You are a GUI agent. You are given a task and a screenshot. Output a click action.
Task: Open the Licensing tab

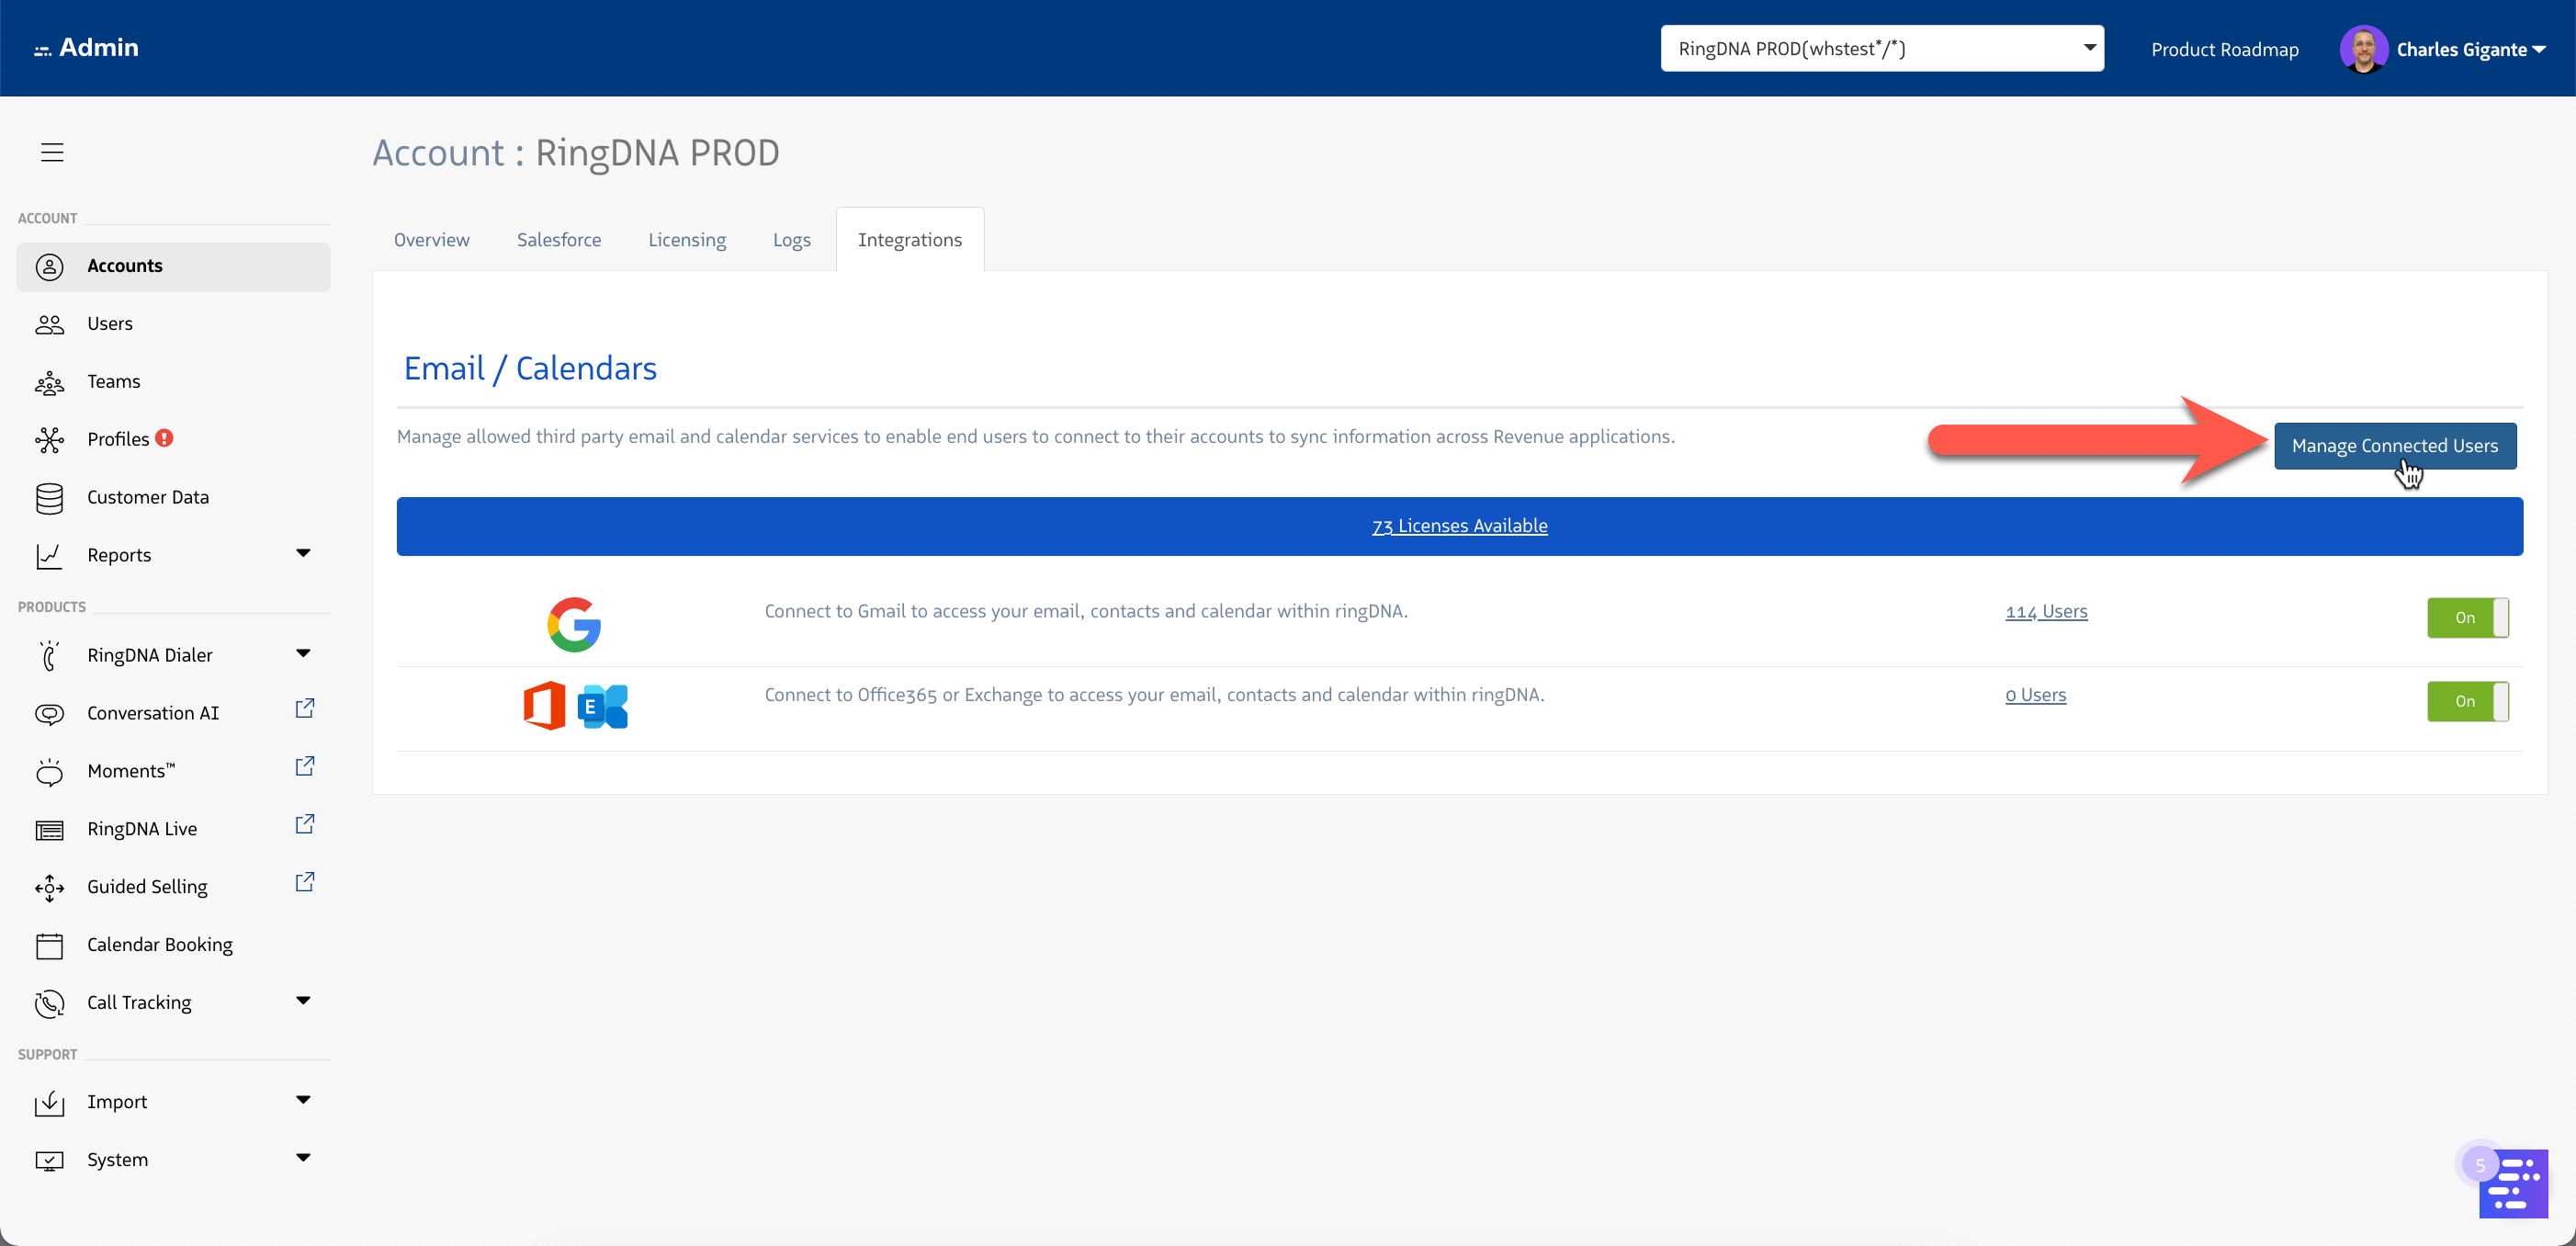[x=687, y=240]
